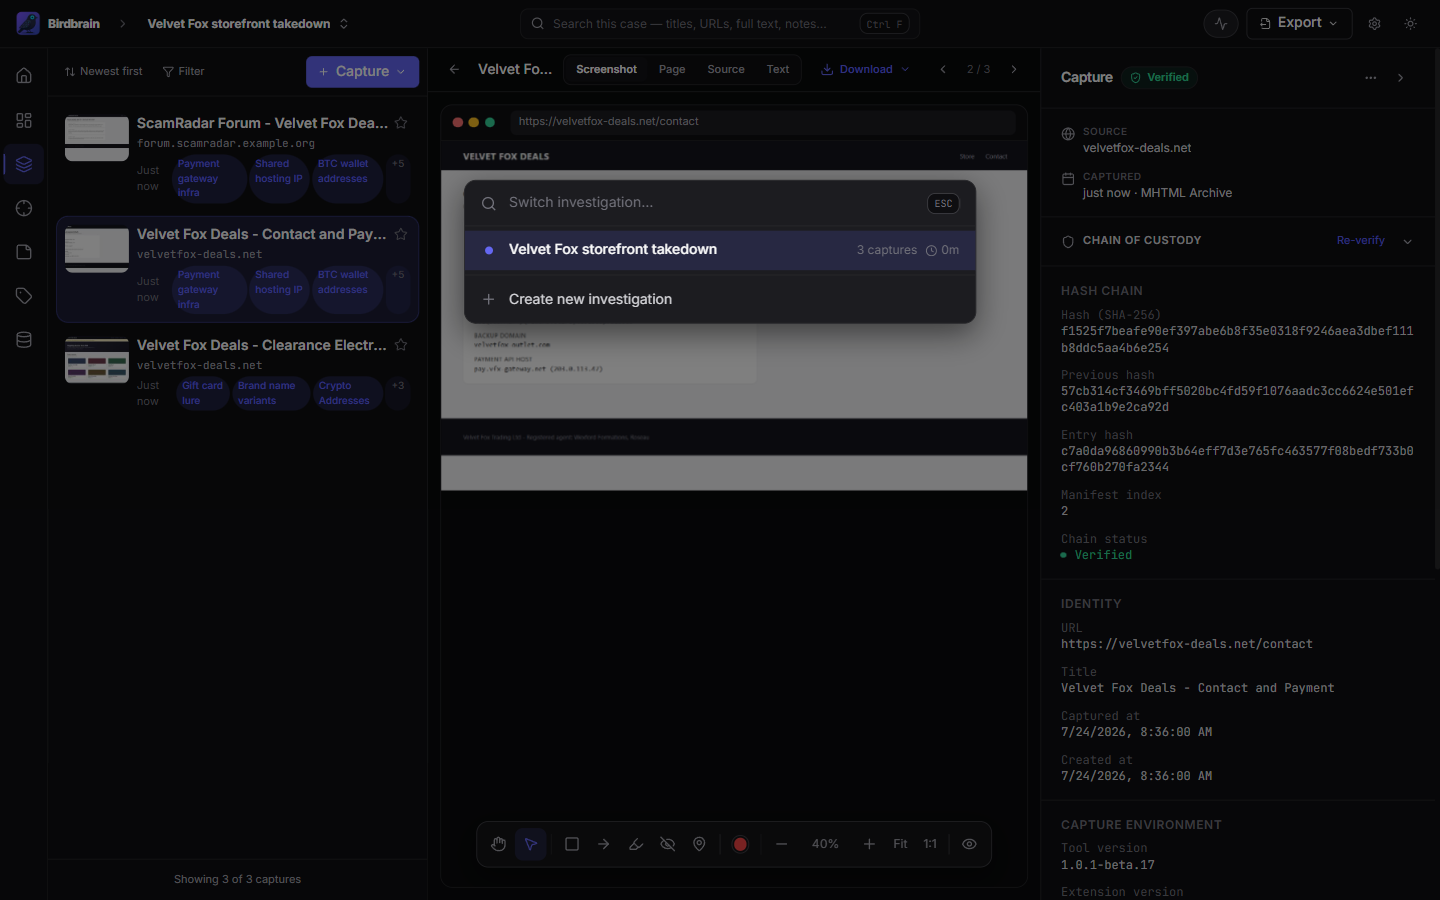This screenshot has height=900, width=1440.
Task: Choose the rectangle annotation tool
Action: 572,844
